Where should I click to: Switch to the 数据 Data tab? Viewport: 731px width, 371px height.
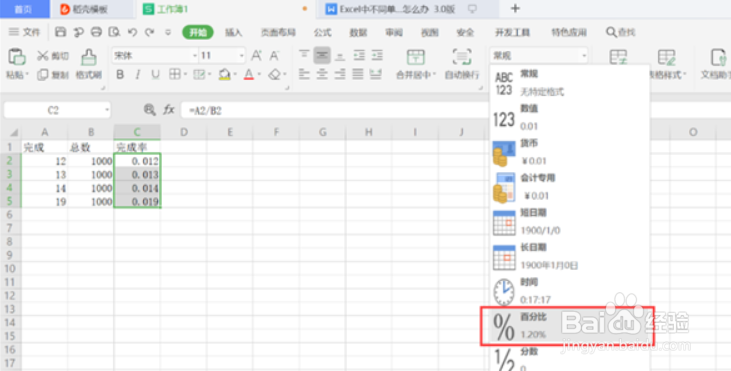358,32
